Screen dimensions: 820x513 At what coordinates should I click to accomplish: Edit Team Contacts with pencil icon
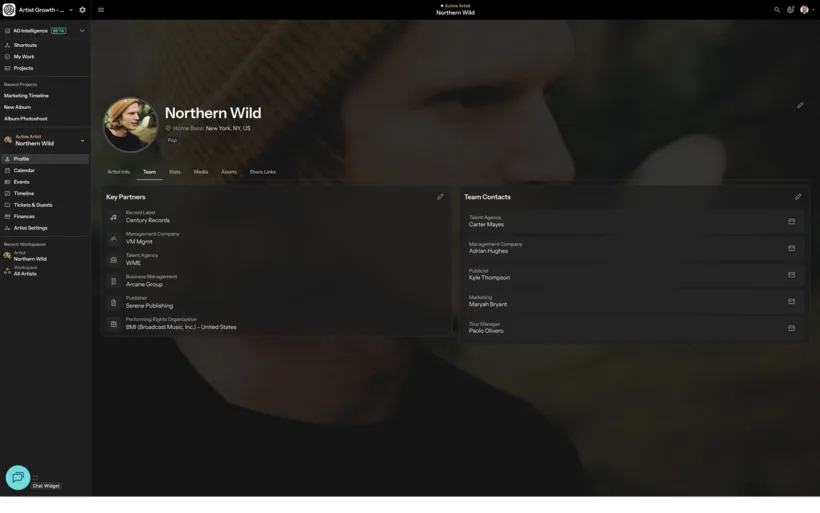coord(798,197)
